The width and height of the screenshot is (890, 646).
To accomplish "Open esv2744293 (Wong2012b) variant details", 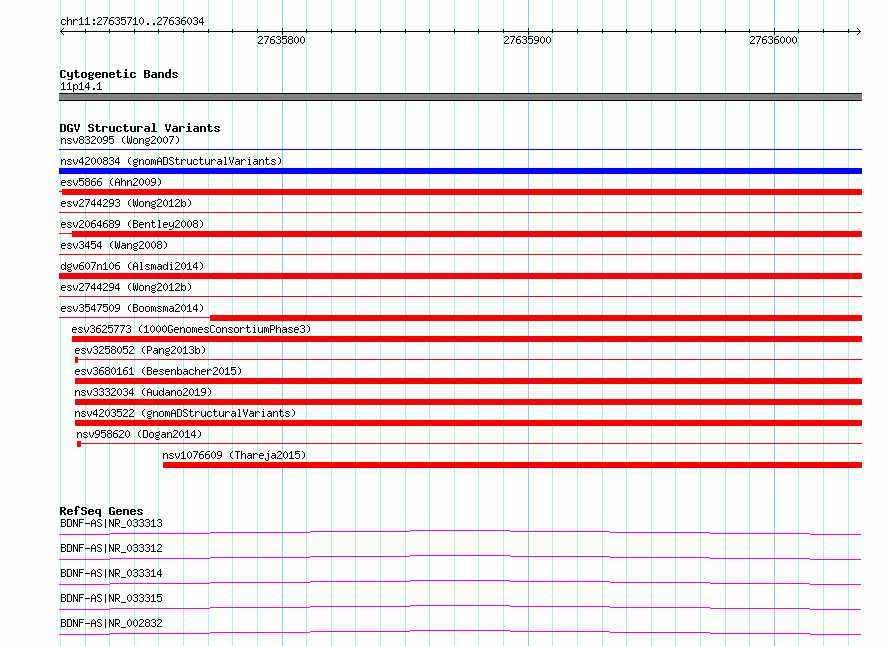I will click(x=126, y=203).
